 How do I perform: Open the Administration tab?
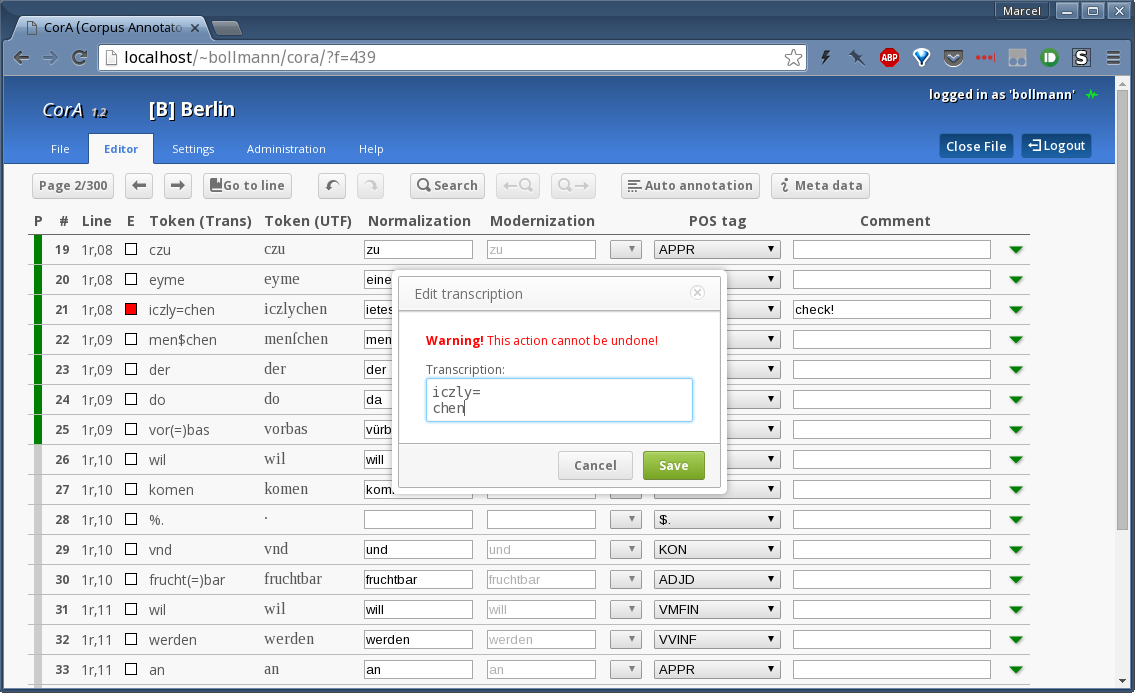click(x=286, y=149)
